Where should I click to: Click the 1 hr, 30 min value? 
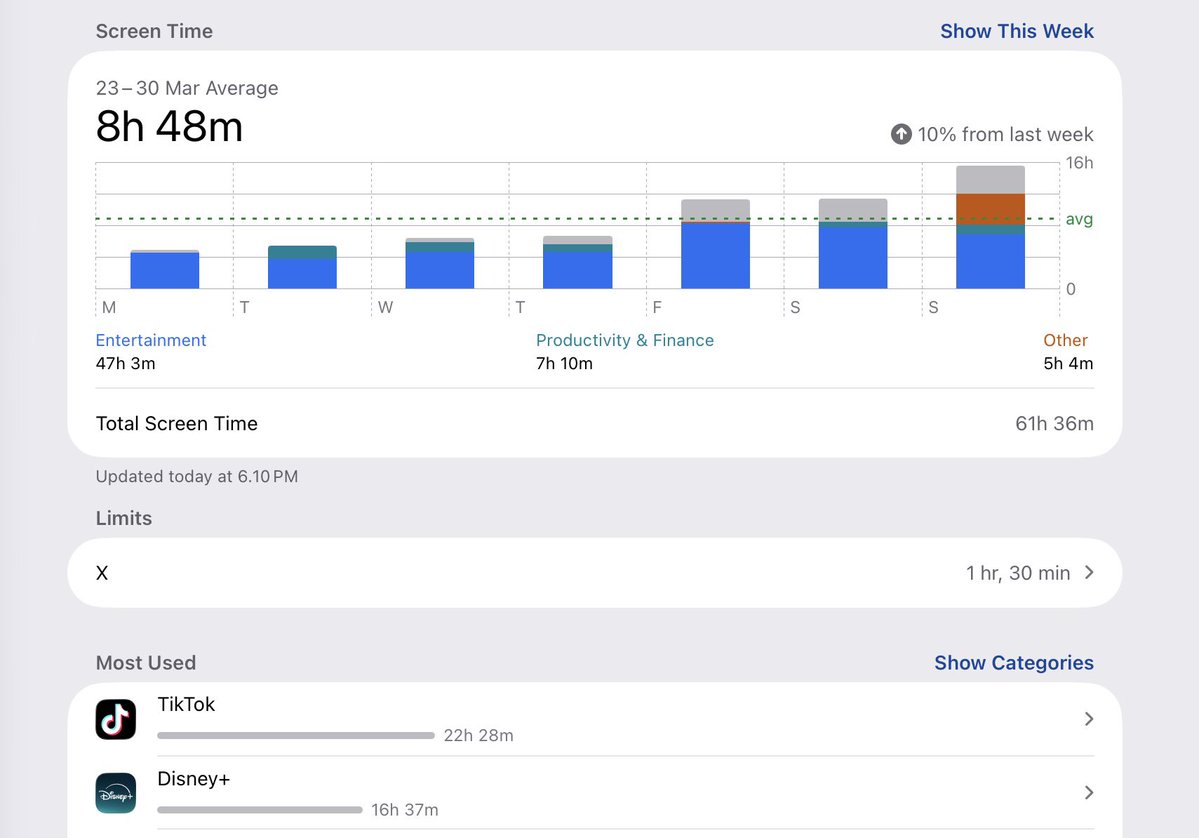pos(1018,573)
